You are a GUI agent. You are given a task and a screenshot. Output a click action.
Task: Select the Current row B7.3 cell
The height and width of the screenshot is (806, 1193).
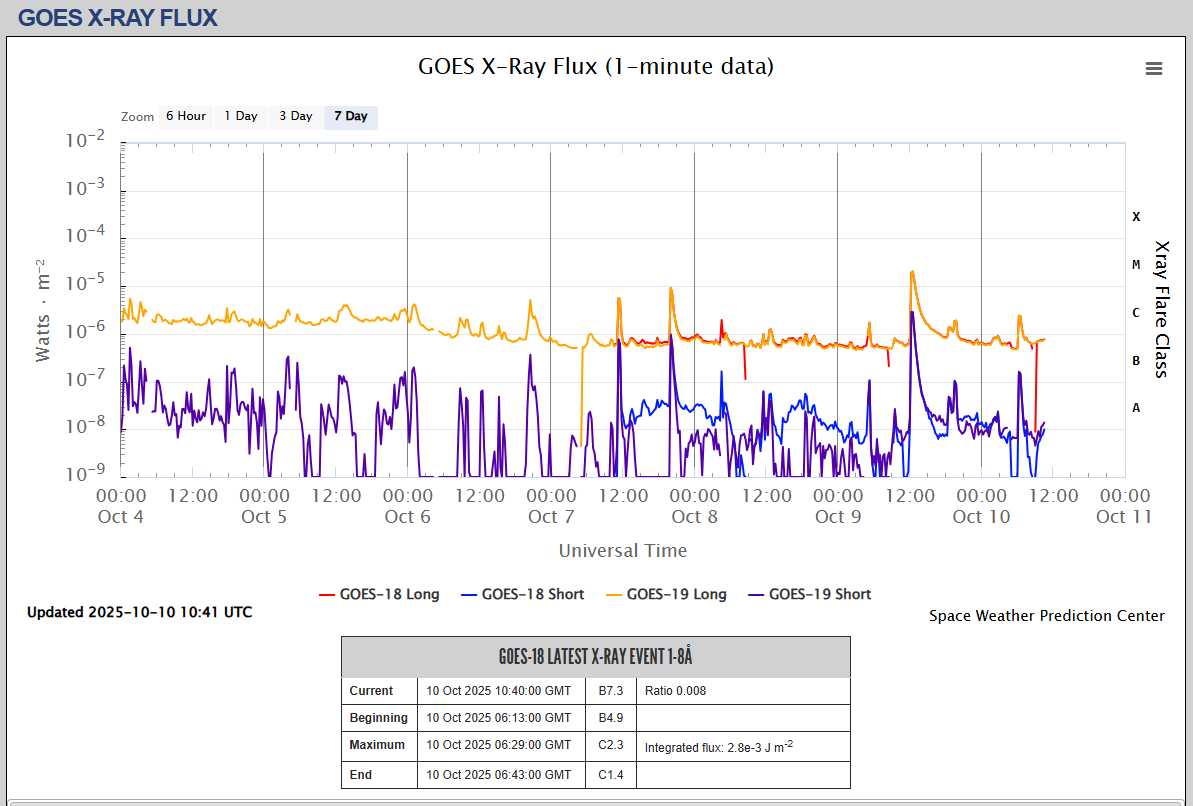[611, 691]
